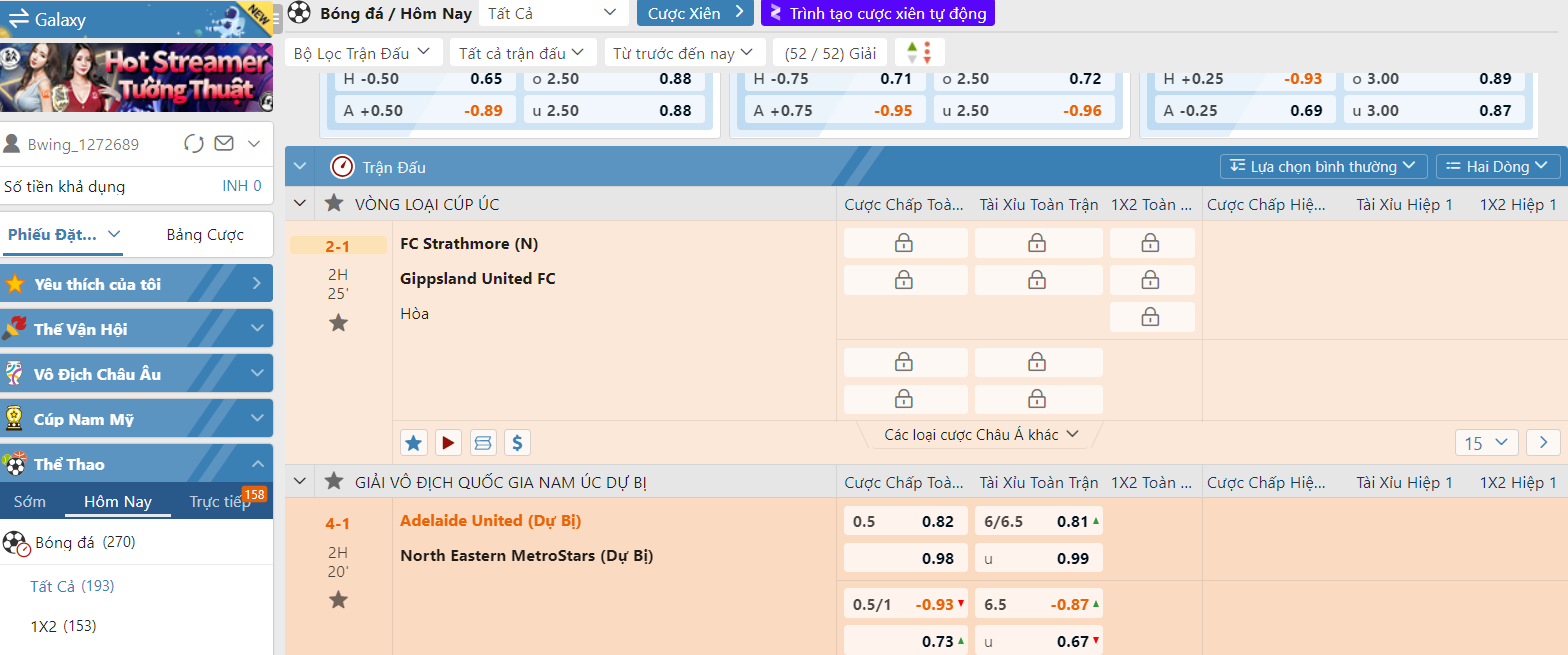Image resolution: width=1568 pixels, height=655 pixels.
Task: Open the dollar sign icon under FC Strathmore match
Action: 517,442
